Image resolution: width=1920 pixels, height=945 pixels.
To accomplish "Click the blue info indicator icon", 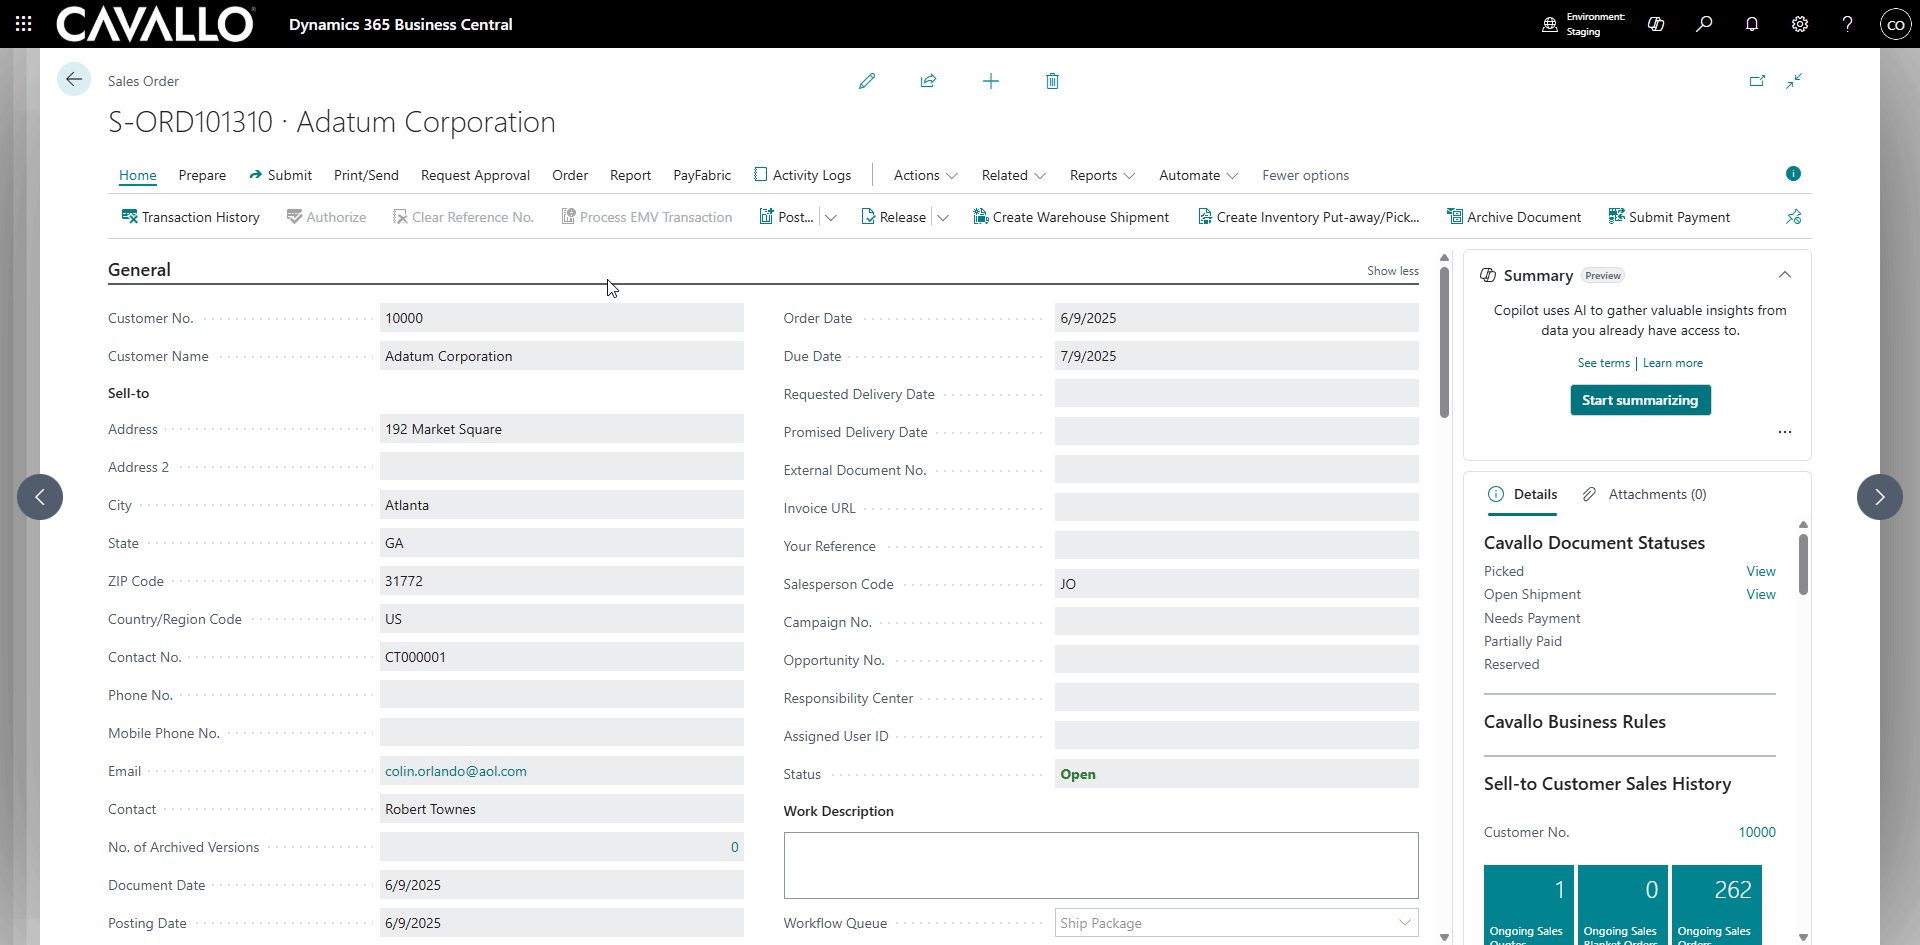I will click(x=1793, y=174).
